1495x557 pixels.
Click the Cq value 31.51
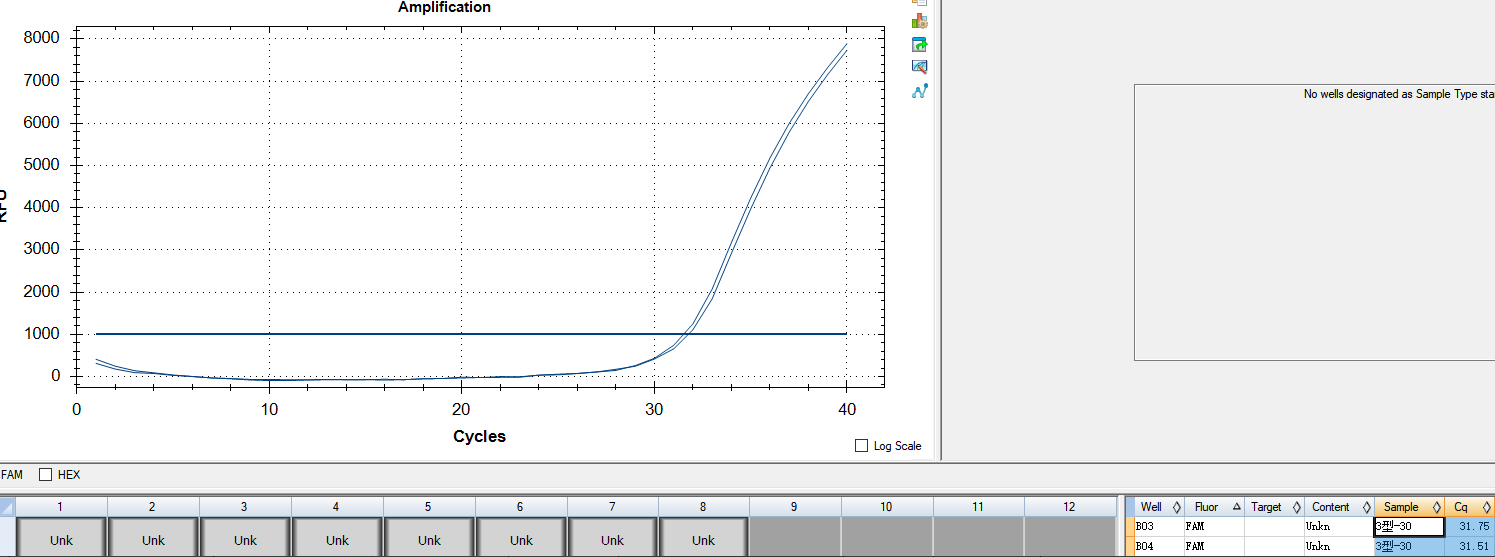click(1469, 546)
